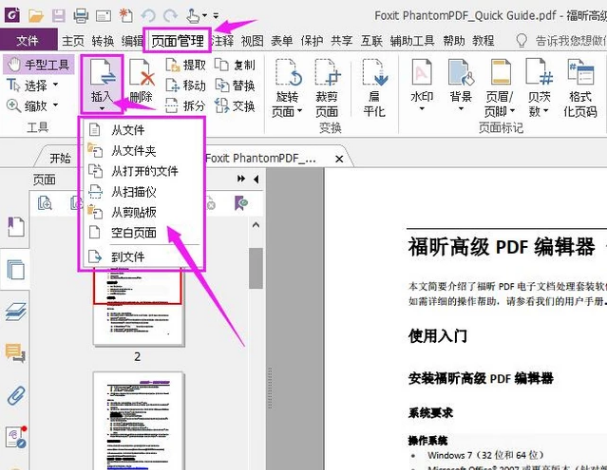Redo the last action
The height and width of the screenshot is (470, 607).
[x=170, y=16]
